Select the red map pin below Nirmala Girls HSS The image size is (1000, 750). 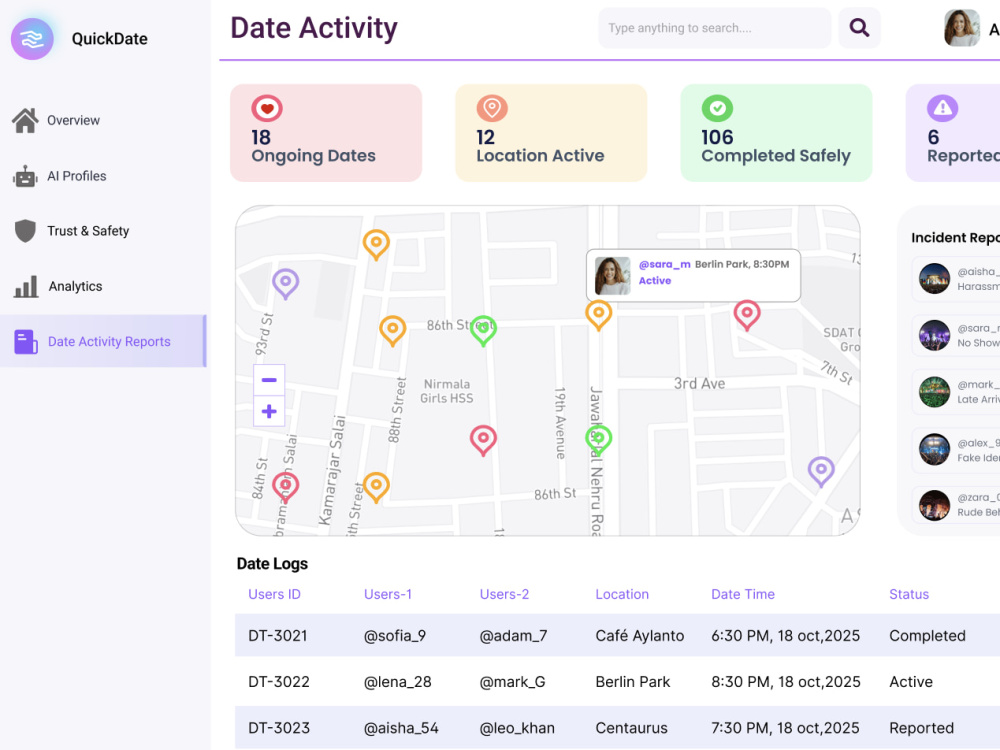(483, 440)
